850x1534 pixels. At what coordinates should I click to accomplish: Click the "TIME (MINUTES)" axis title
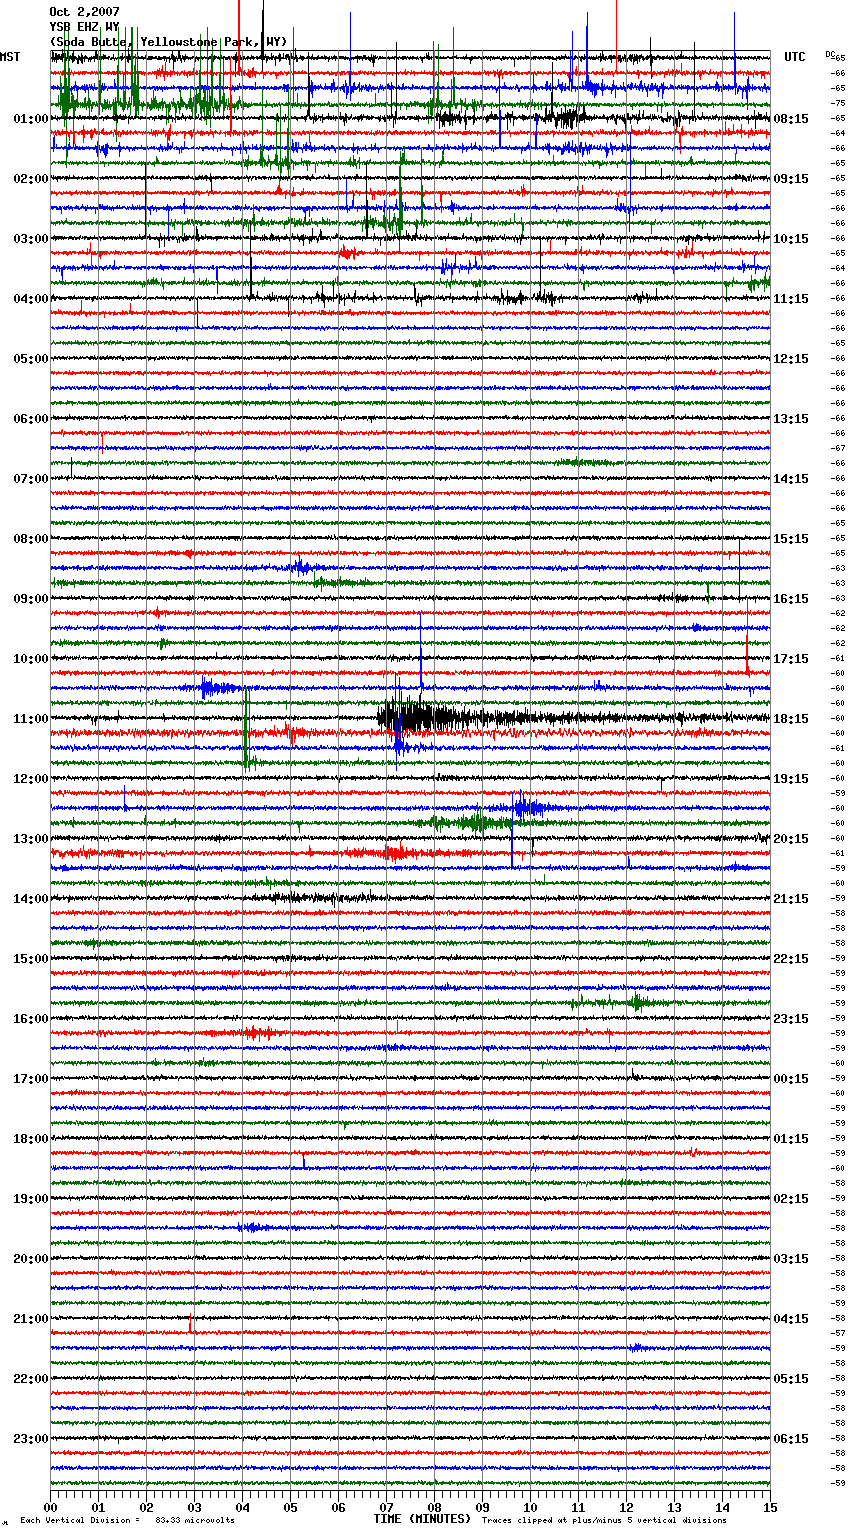click(422, 1519)
